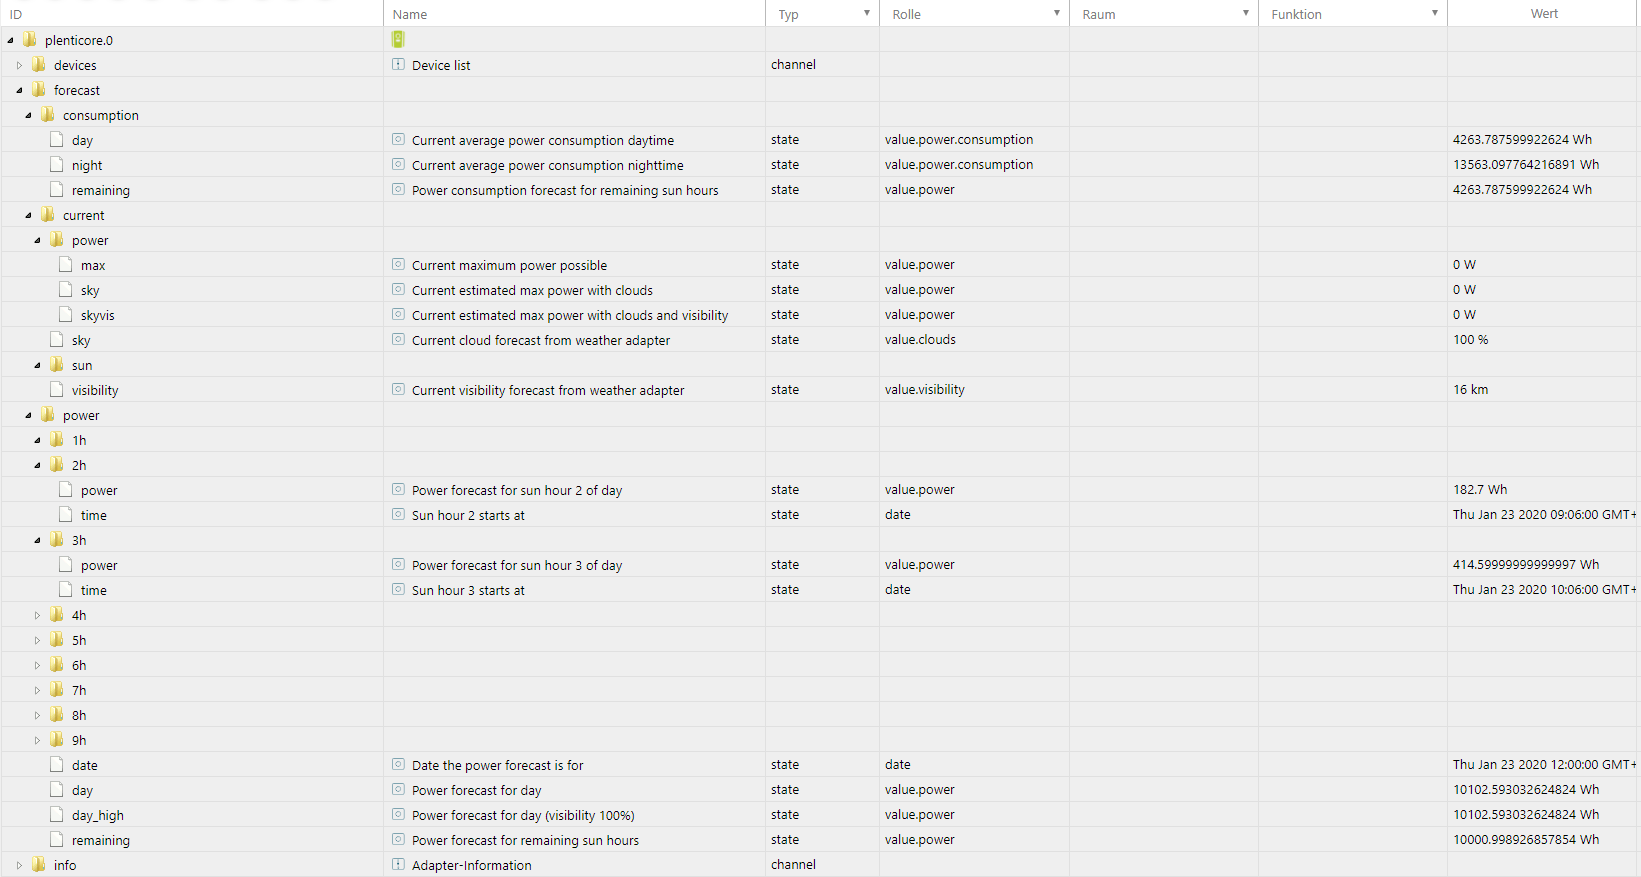Select the max tree item under power

click(x=93, y=265)
